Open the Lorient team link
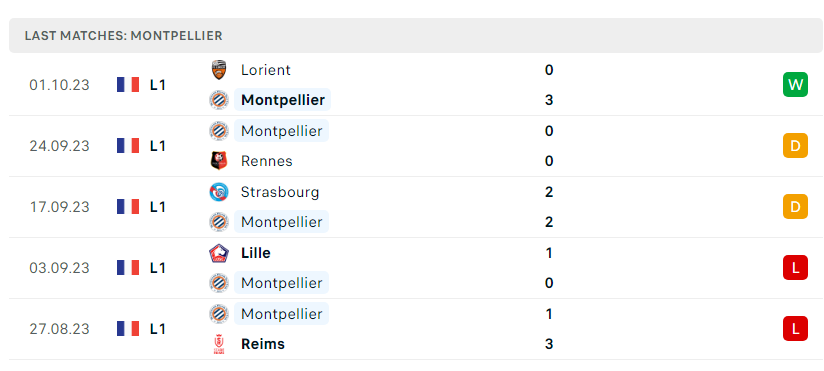824x371 pixels. click(x=265, y=70)
